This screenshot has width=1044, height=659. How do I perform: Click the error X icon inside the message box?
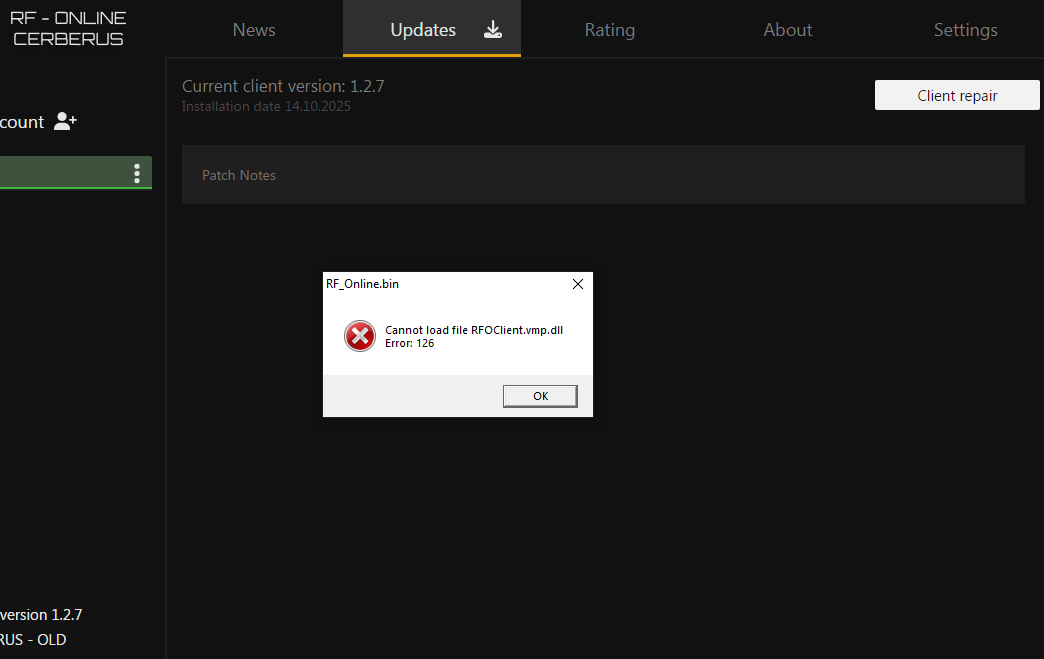(x=359, y=336)
